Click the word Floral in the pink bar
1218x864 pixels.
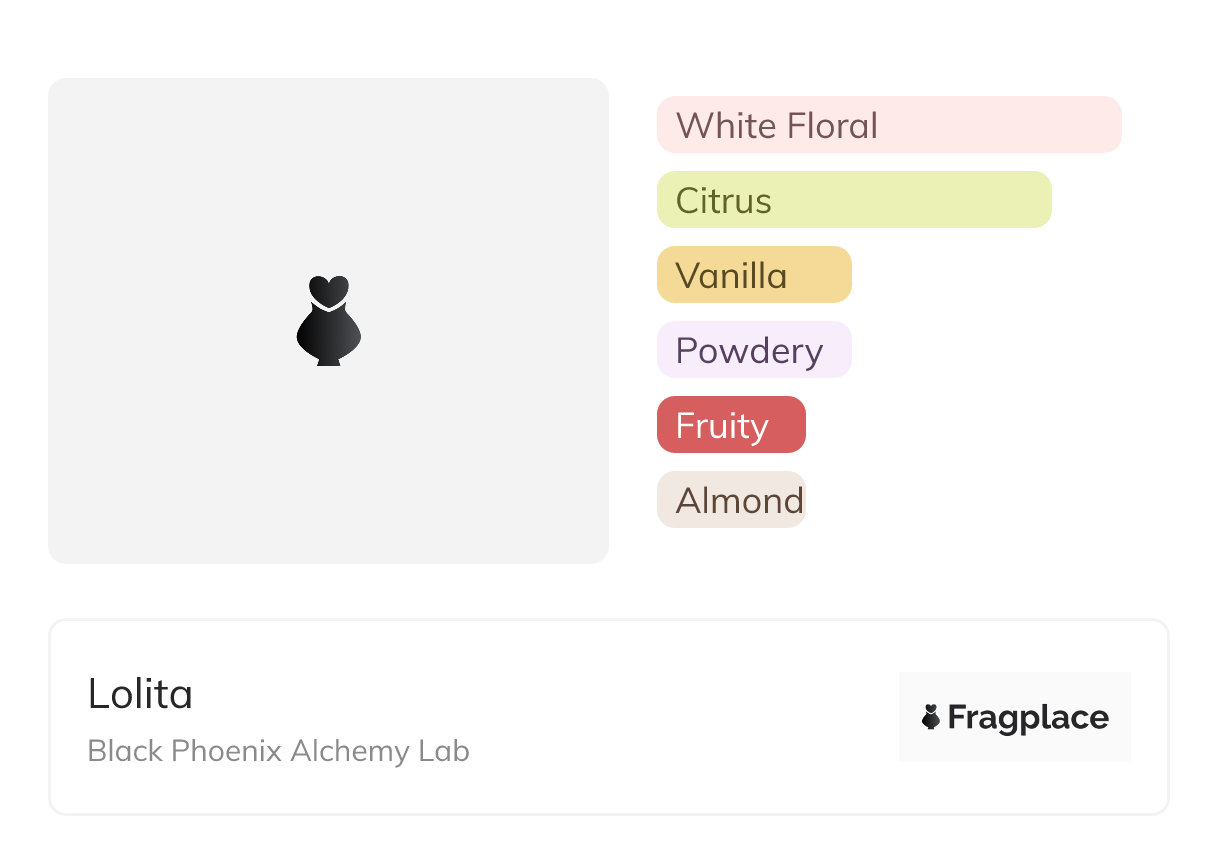[x=831, y=126]
